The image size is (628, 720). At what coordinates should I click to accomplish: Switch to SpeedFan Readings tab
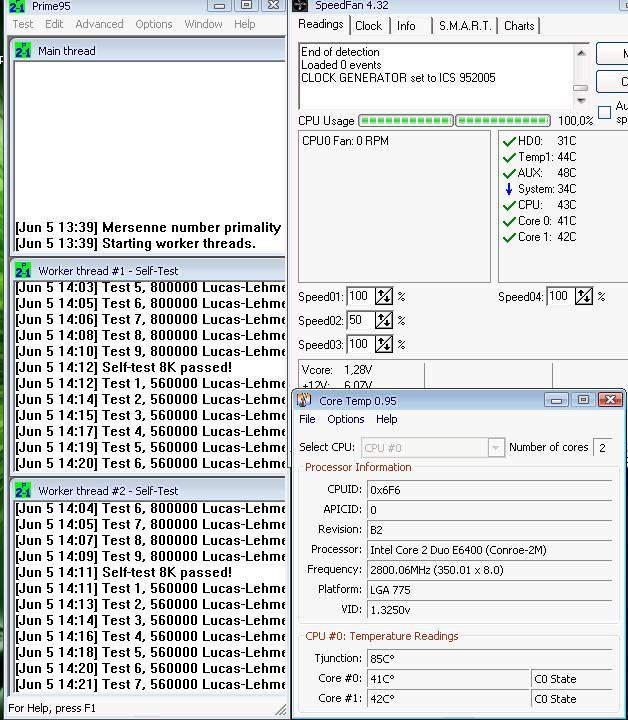click(320, 24)
